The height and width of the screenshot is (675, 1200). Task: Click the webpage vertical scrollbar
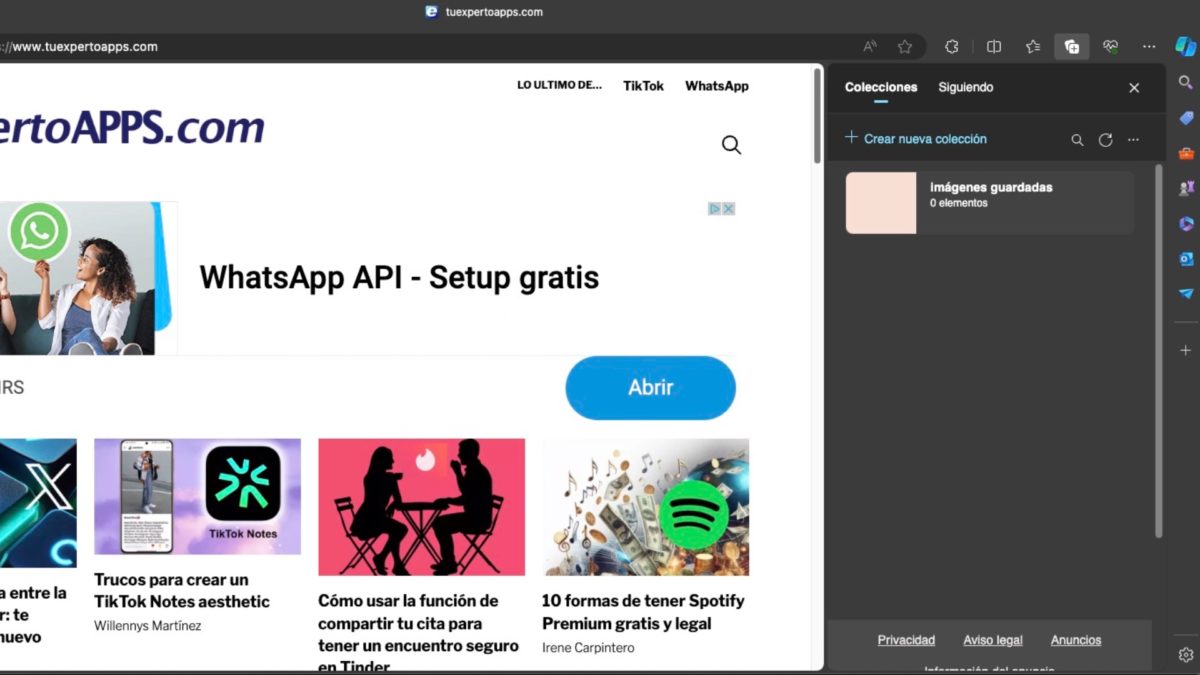coord(818,115)
